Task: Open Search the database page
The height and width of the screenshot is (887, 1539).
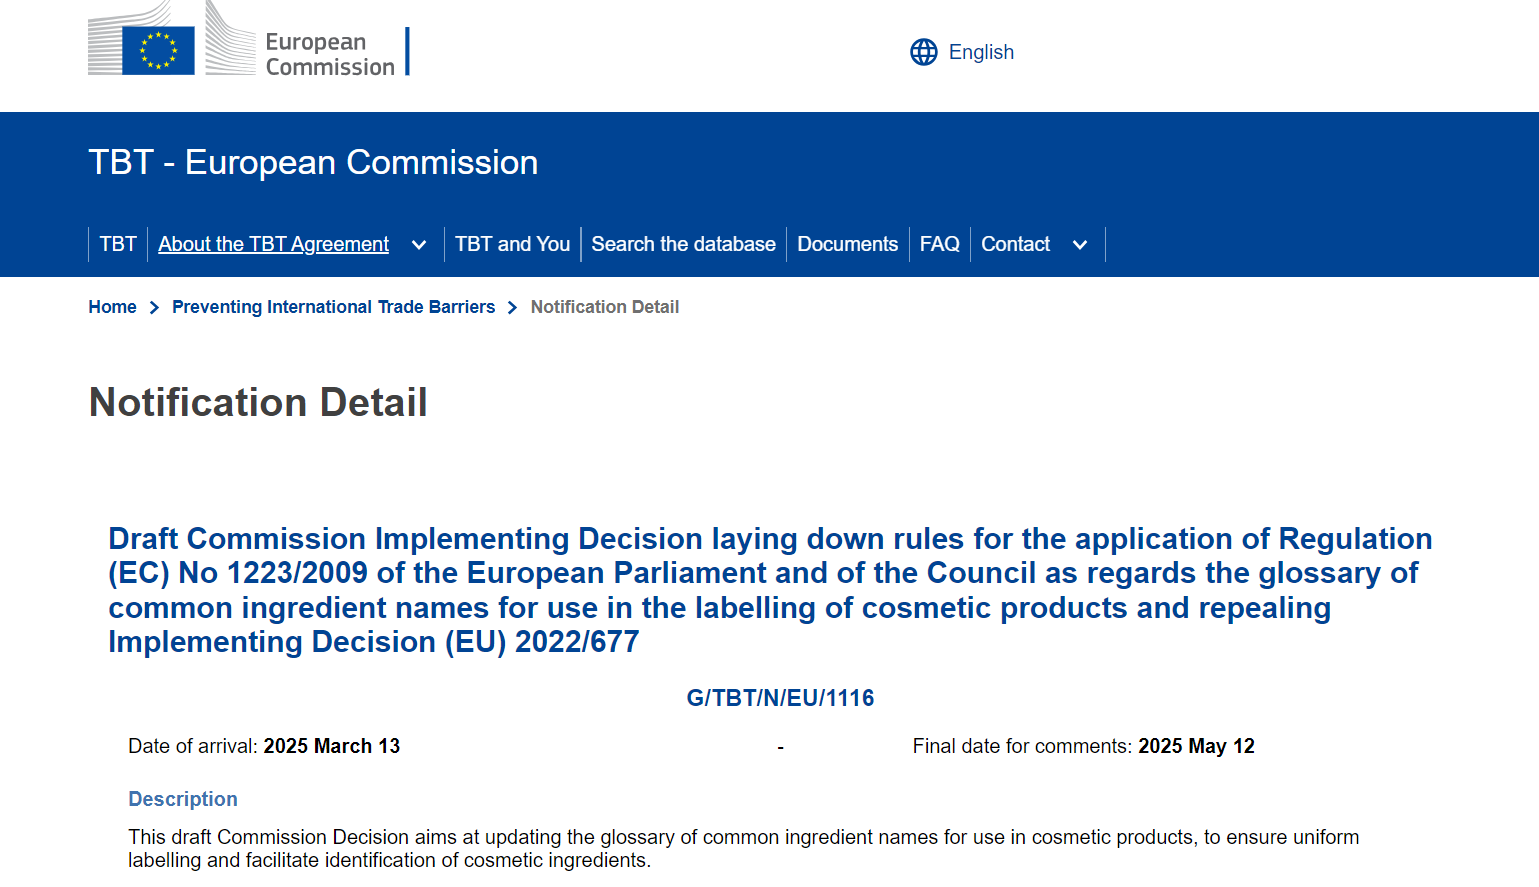Action: [683, 244]
